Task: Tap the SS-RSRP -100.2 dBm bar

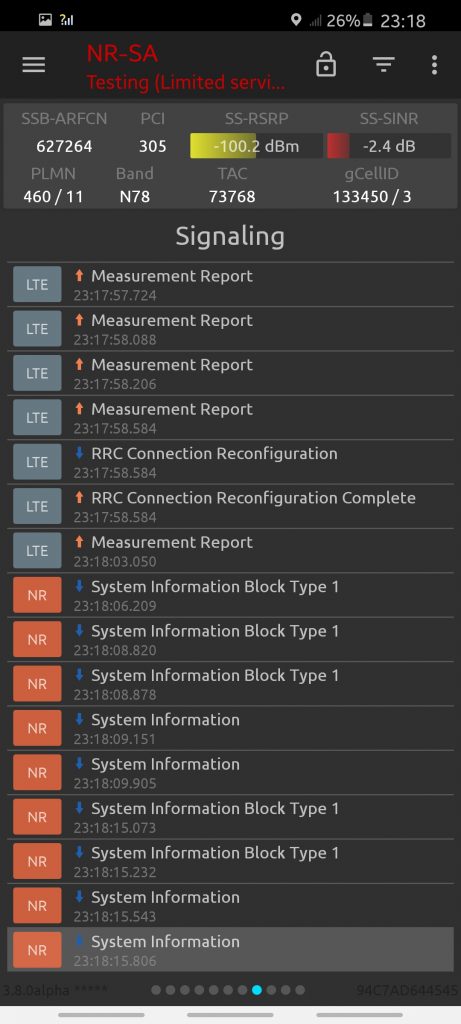Action: [x=256, y=146]
